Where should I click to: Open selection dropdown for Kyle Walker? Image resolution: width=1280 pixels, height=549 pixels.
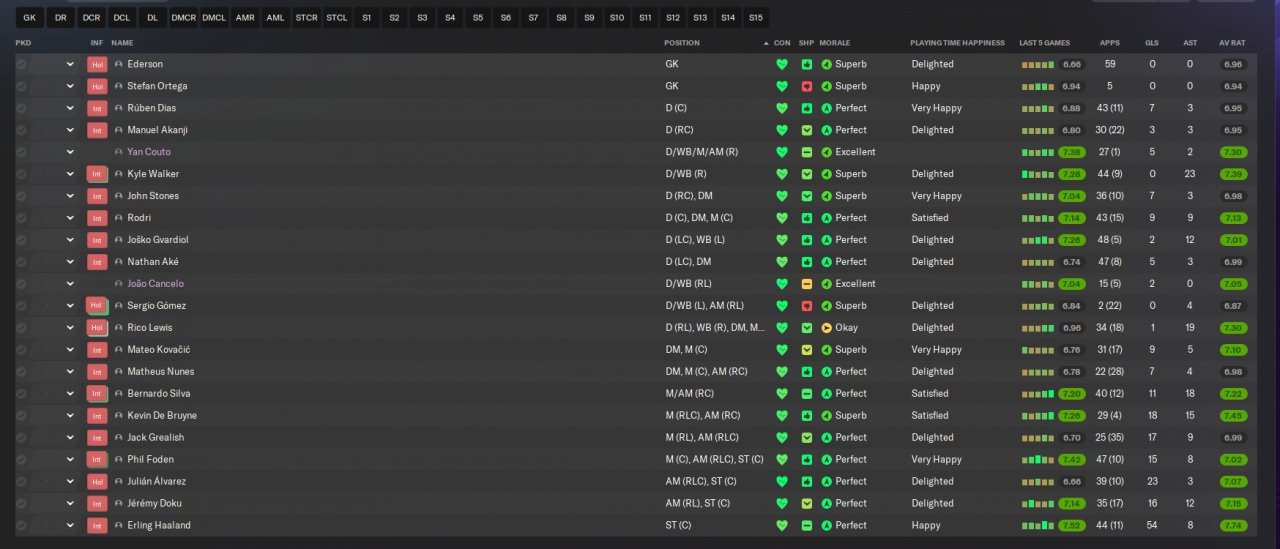(x=70, y=174)
